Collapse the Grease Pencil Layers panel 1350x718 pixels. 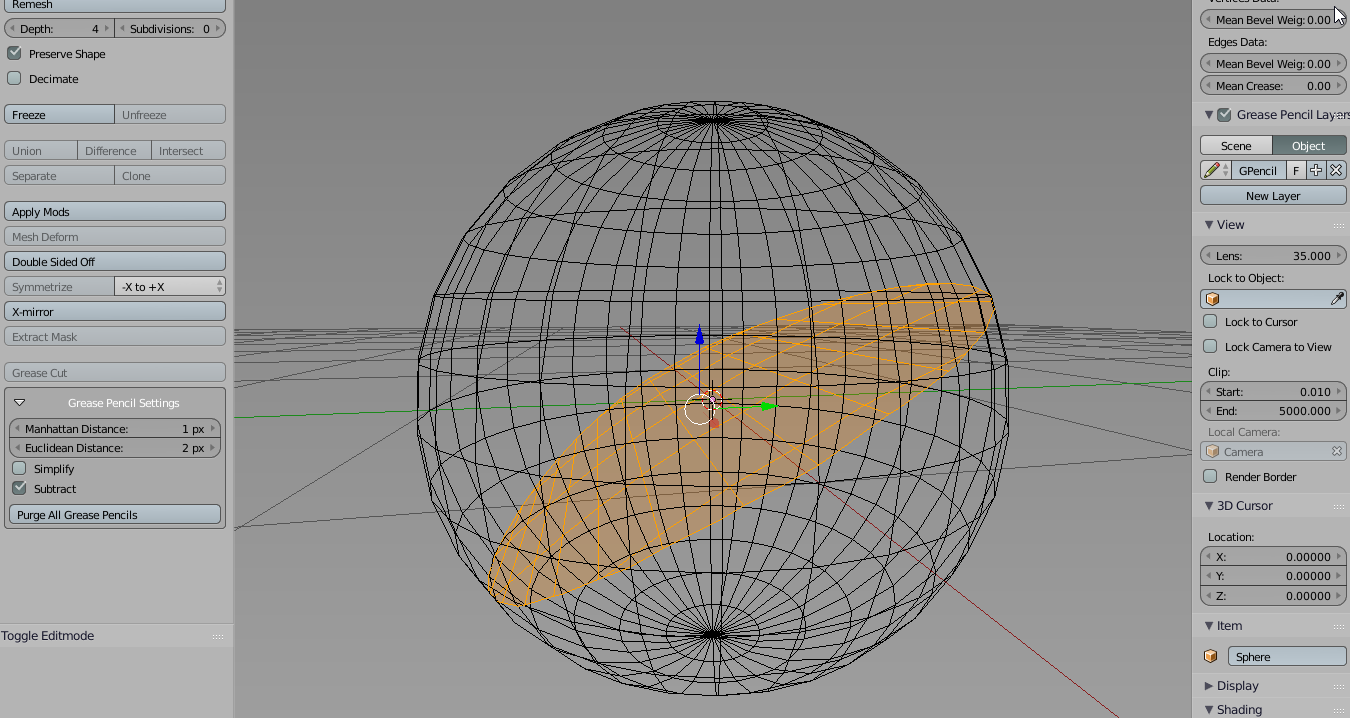(1209, 115)
